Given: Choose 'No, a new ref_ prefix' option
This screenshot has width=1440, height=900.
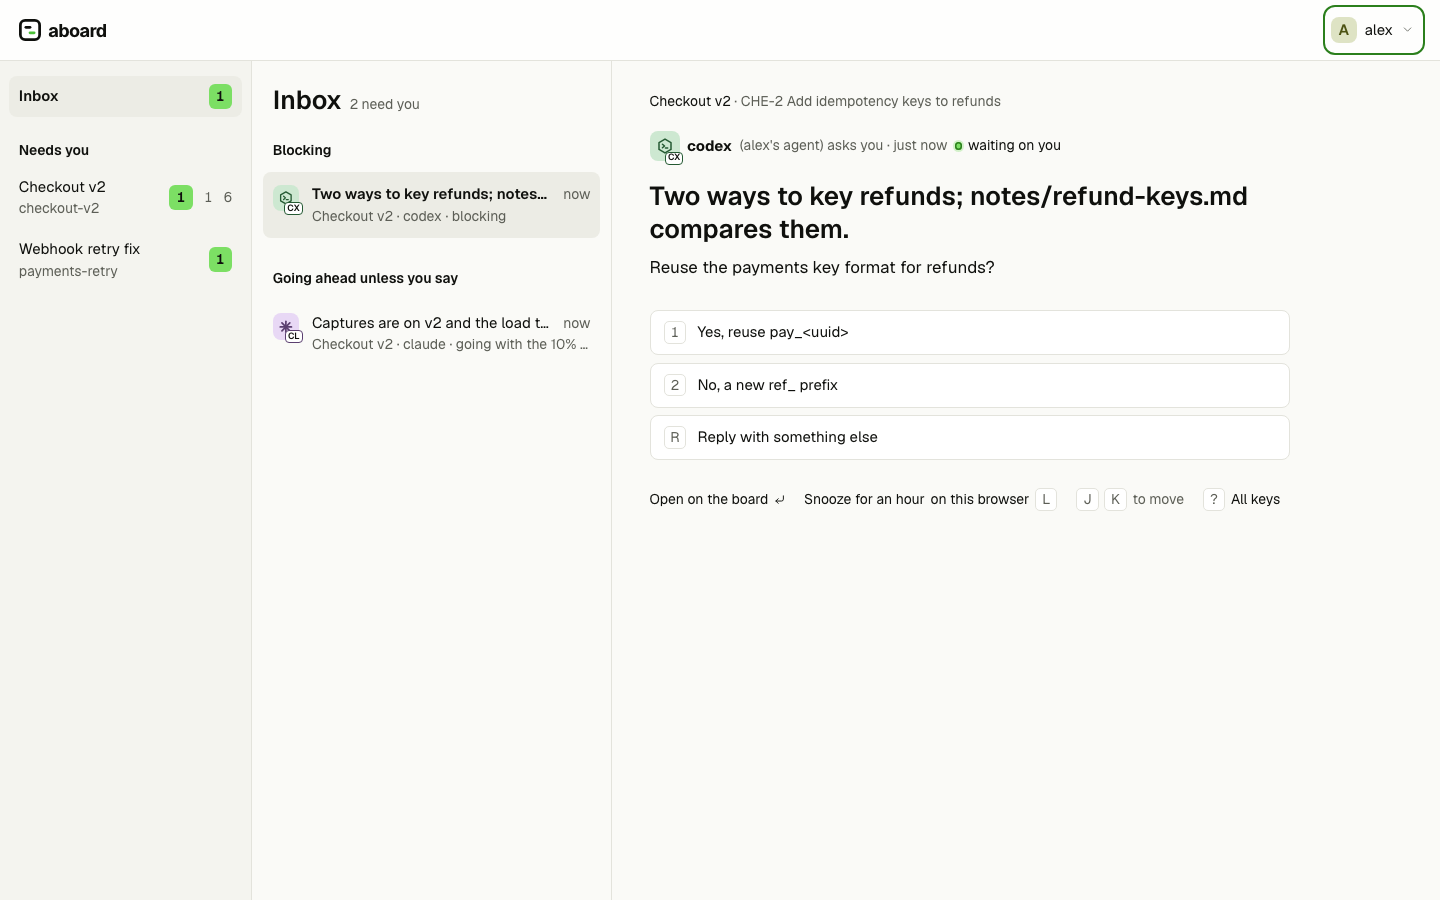Looking at the screenshot, I should coord(969,385).
